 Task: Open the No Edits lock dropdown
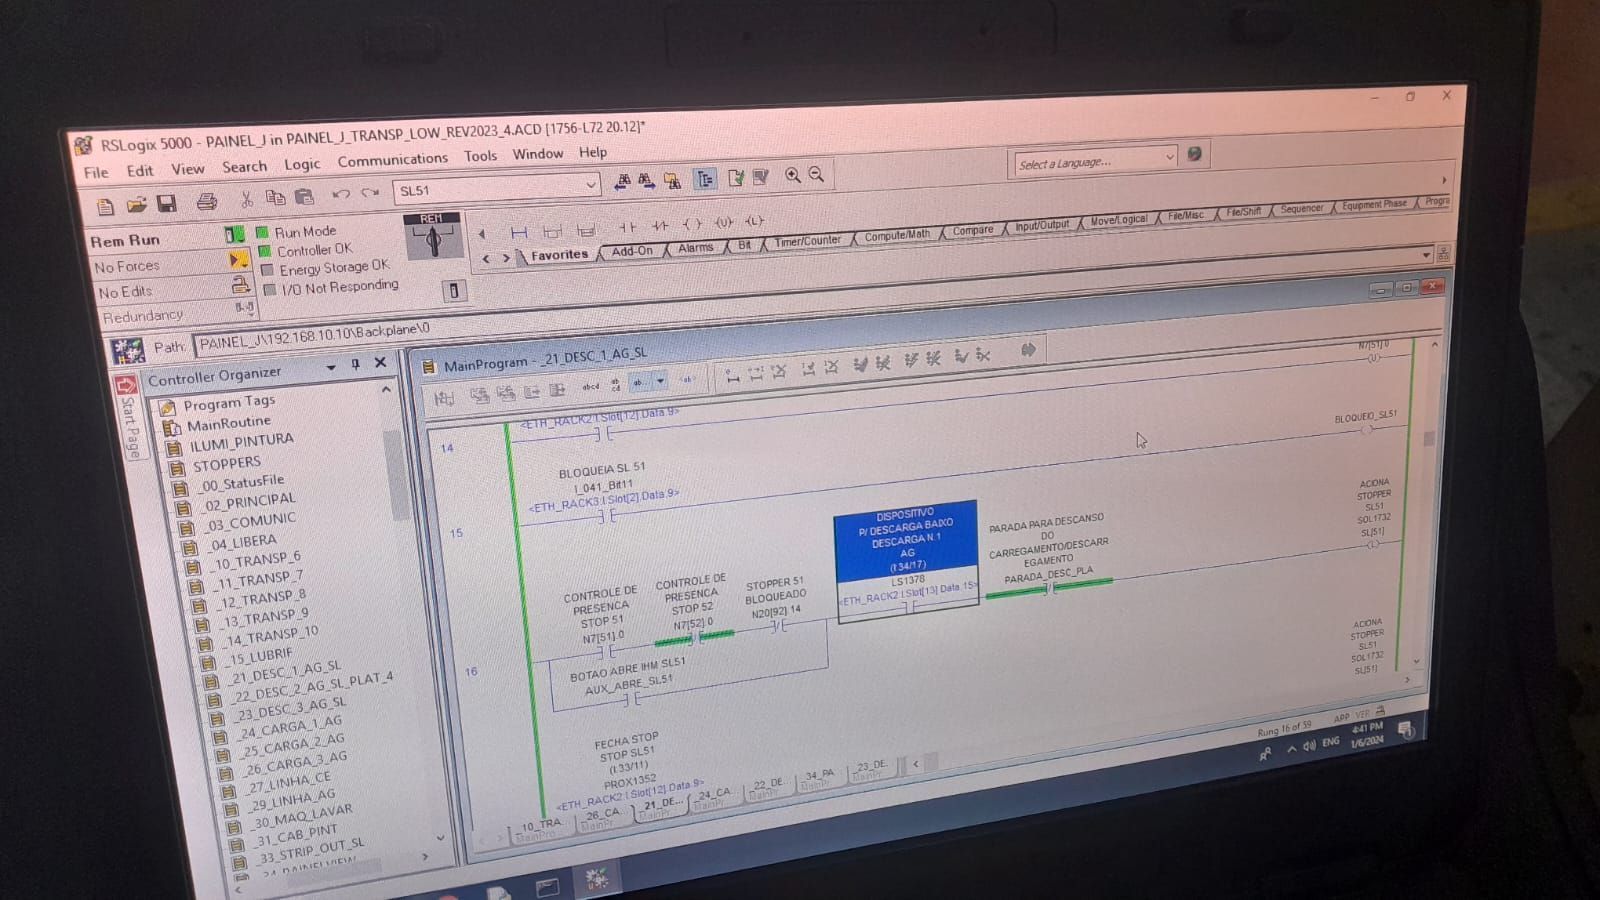[240, 285]
